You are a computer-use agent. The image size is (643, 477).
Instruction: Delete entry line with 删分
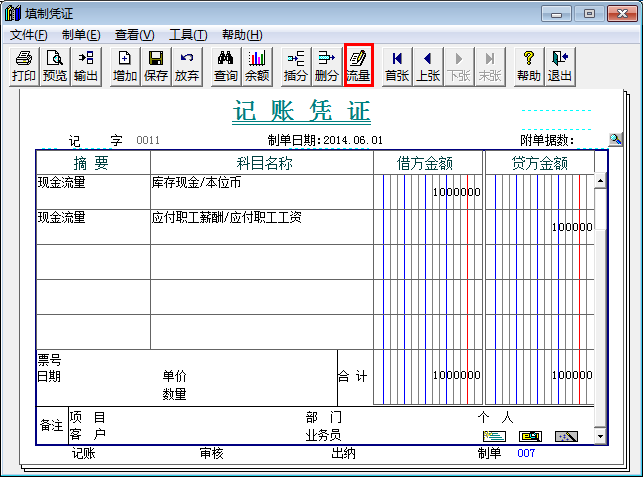click(327, 66)
